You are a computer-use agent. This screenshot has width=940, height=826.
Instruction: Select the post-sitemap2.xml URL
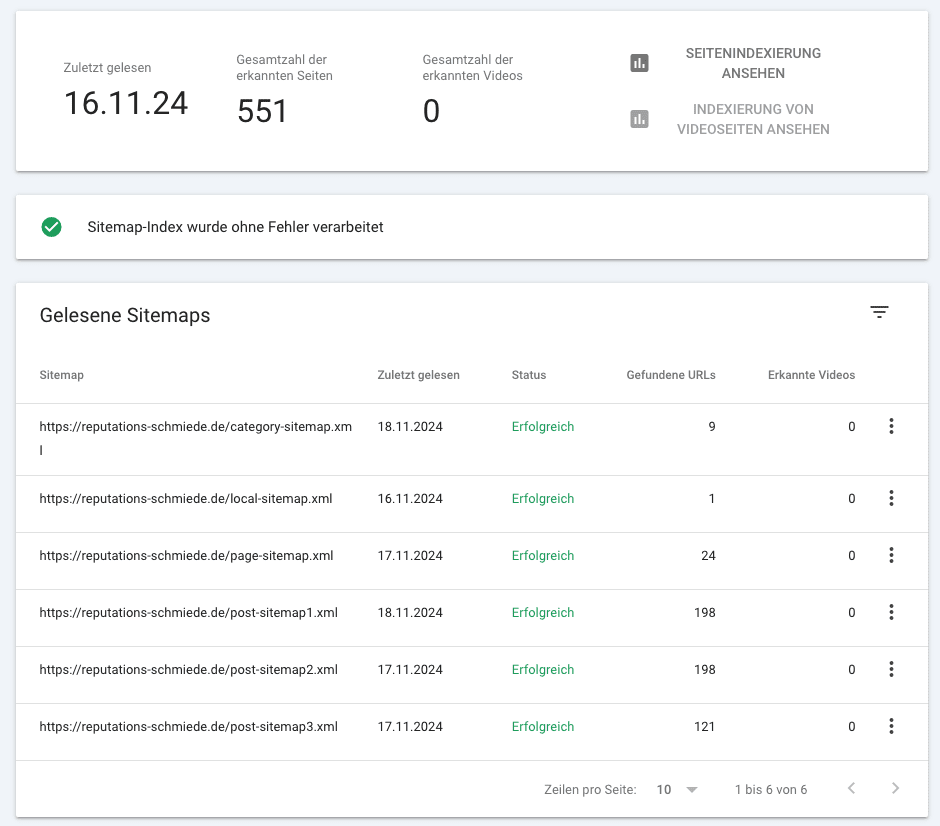click(189, 670)
